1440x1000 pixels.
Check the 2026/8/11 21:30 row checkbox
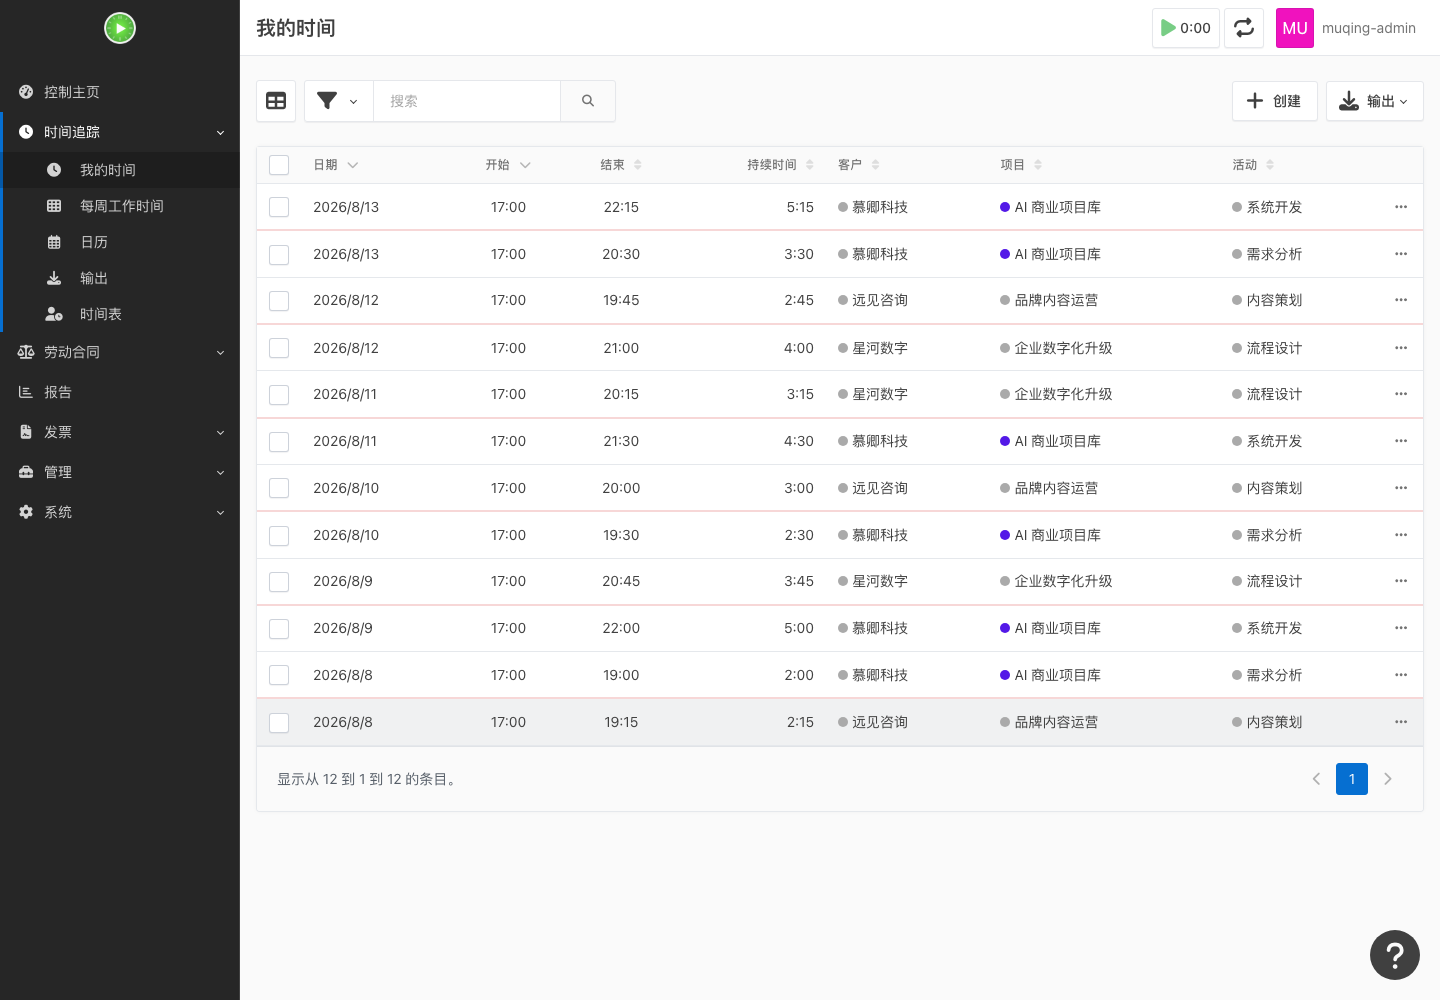pyautogui.click(x=279, y=442)
